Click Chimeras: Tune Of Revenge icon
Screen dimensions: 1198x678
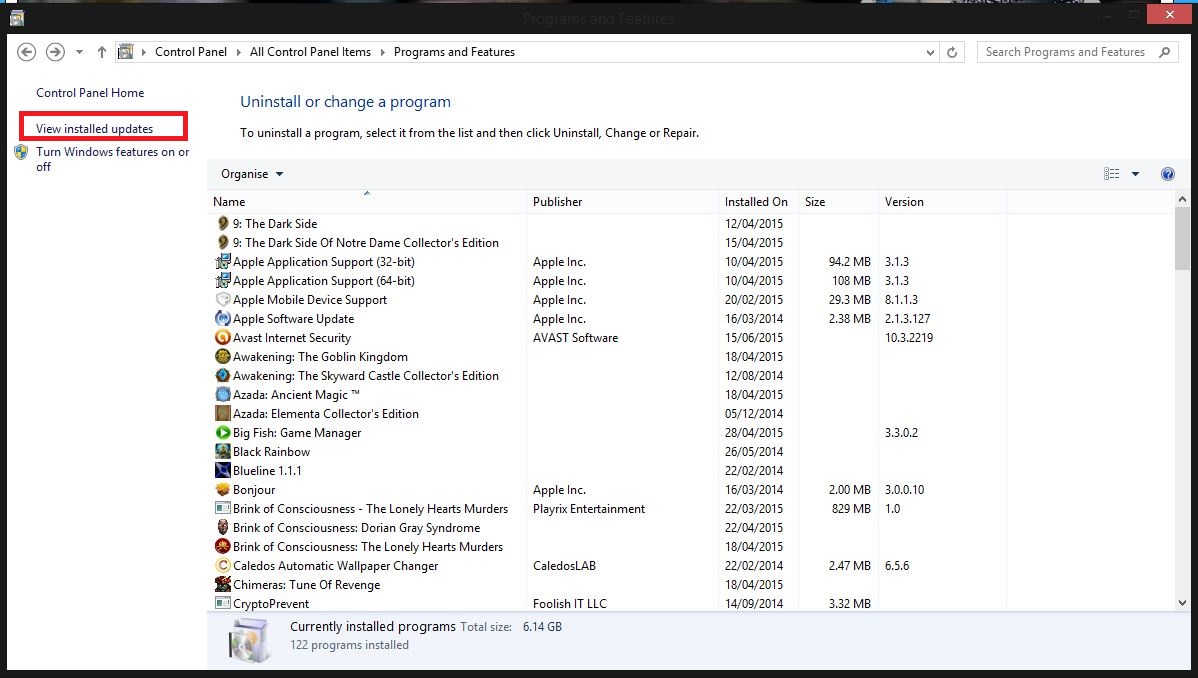coord(222,585)
